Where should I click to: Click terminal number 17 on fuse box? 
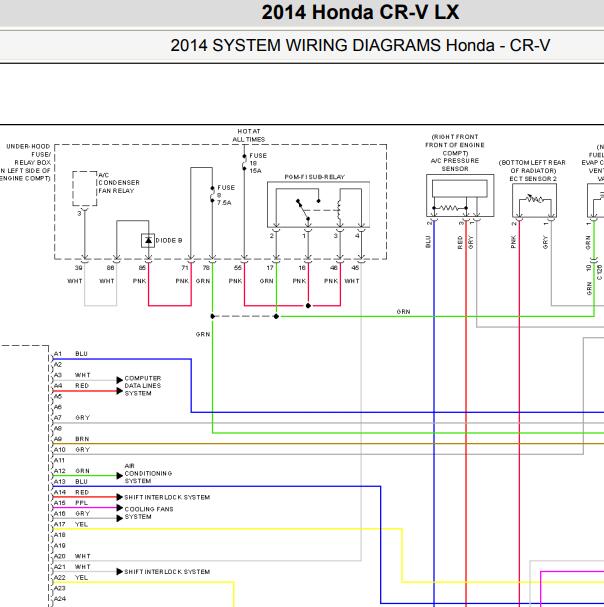click(270, 268)
